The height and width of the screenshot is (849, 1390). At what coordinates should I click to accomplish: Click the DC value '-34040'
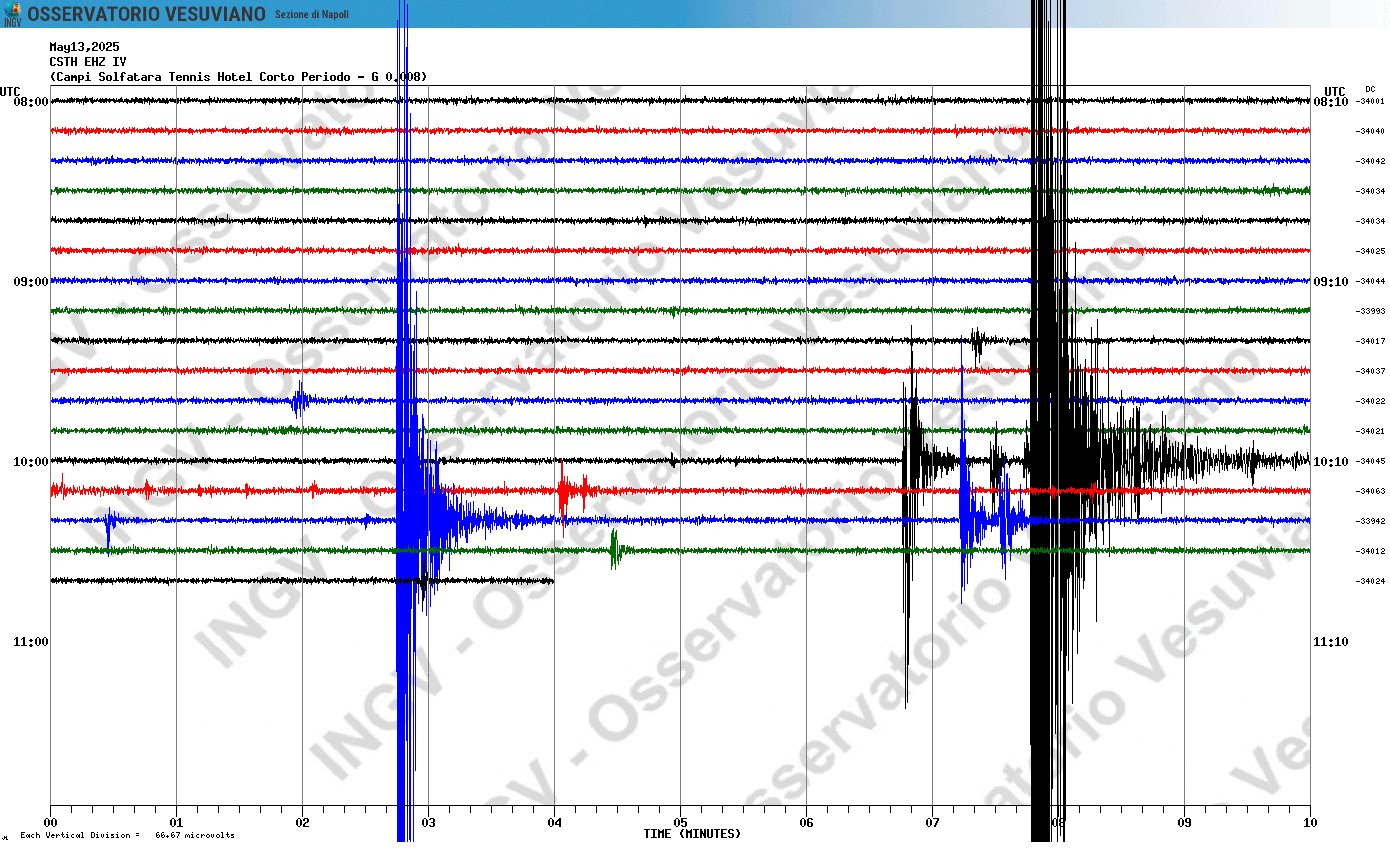pos(1370,132)
